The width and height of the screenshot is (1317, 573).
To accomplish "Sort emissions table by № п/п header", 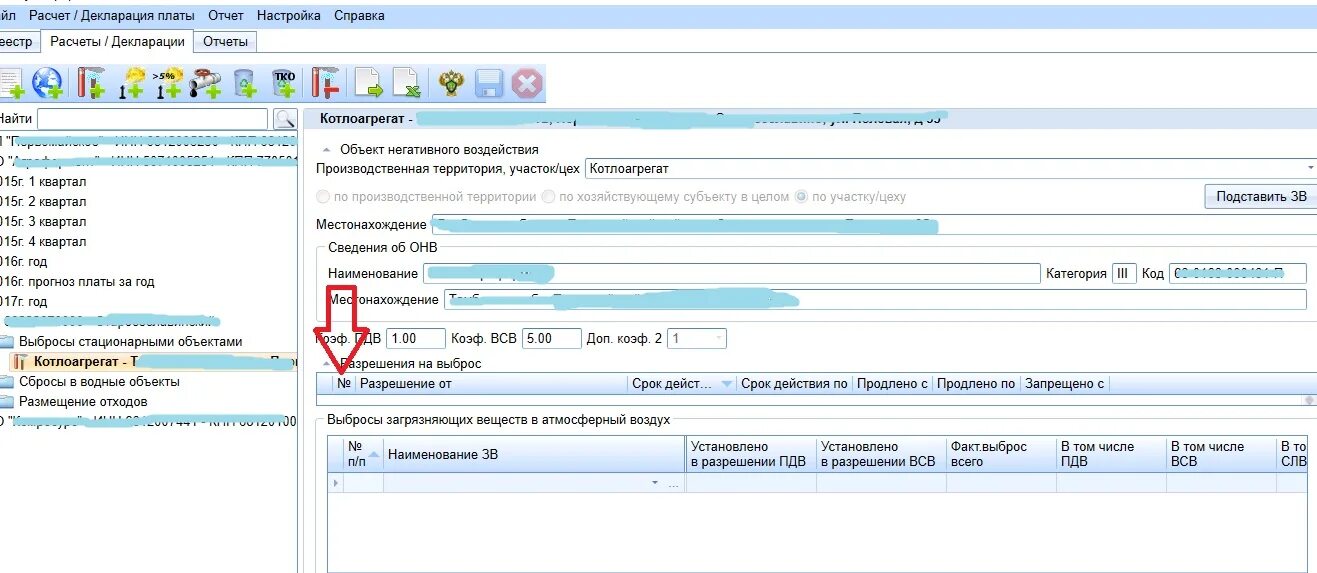I will 363,454.
